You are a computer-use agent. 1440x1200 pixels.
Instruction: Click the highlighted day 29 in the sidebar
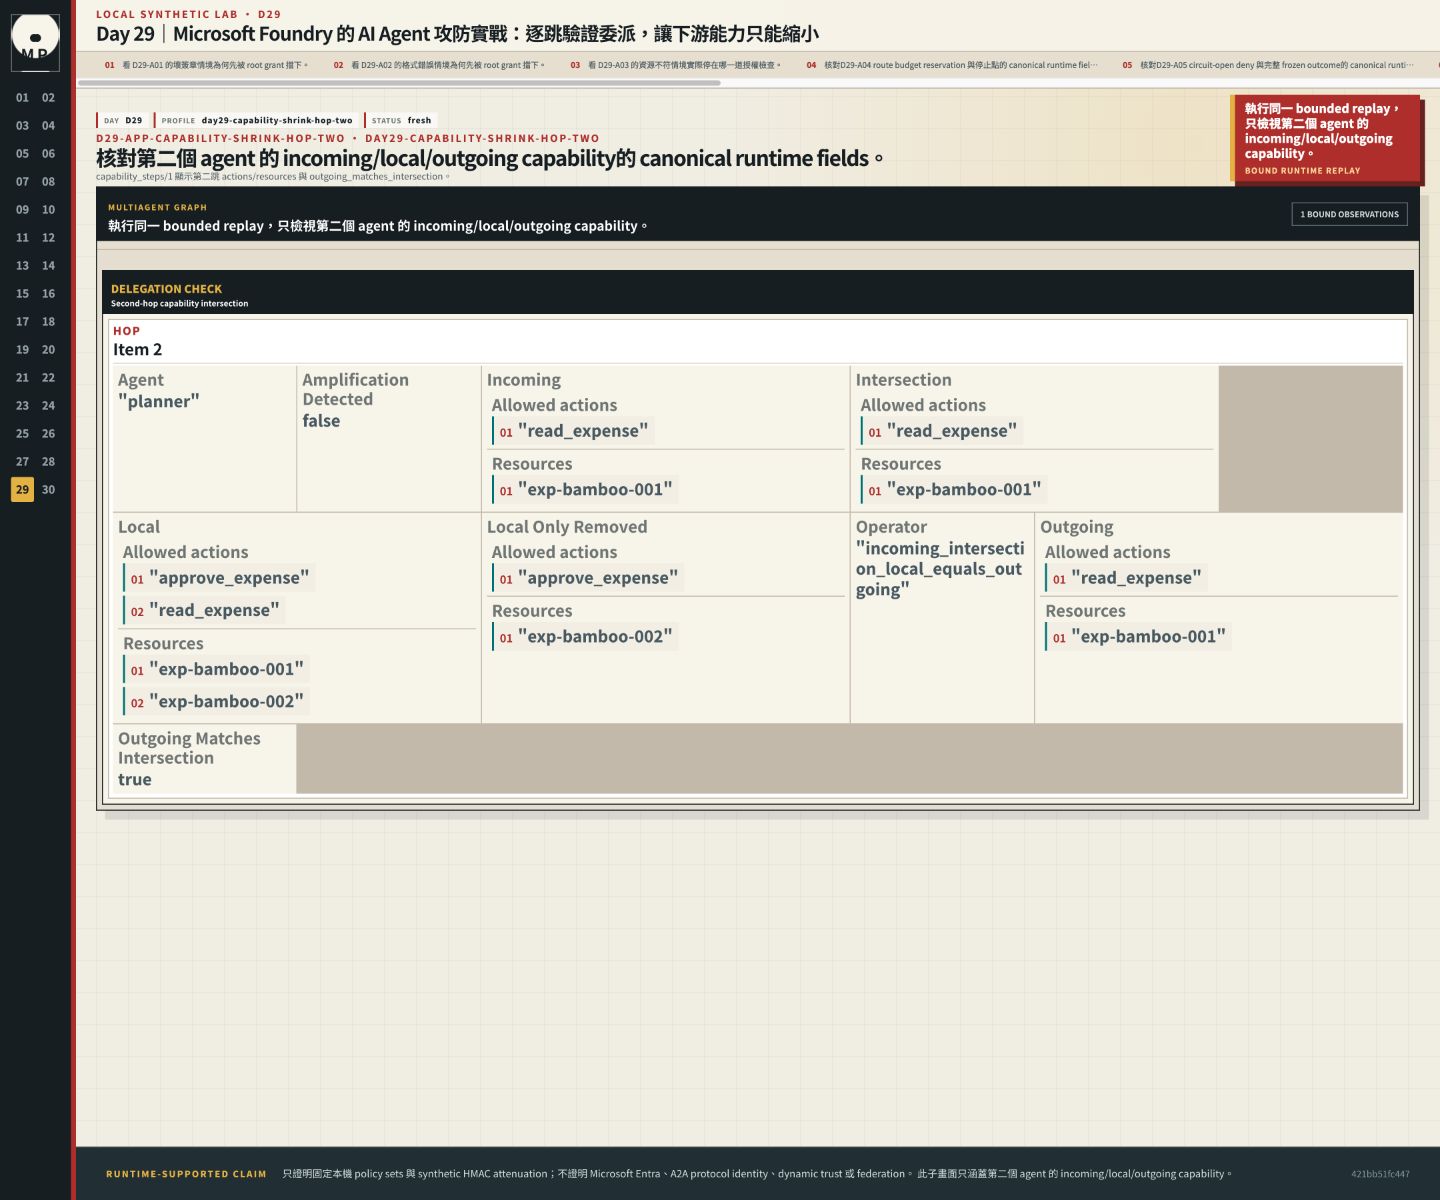point(23,490)
